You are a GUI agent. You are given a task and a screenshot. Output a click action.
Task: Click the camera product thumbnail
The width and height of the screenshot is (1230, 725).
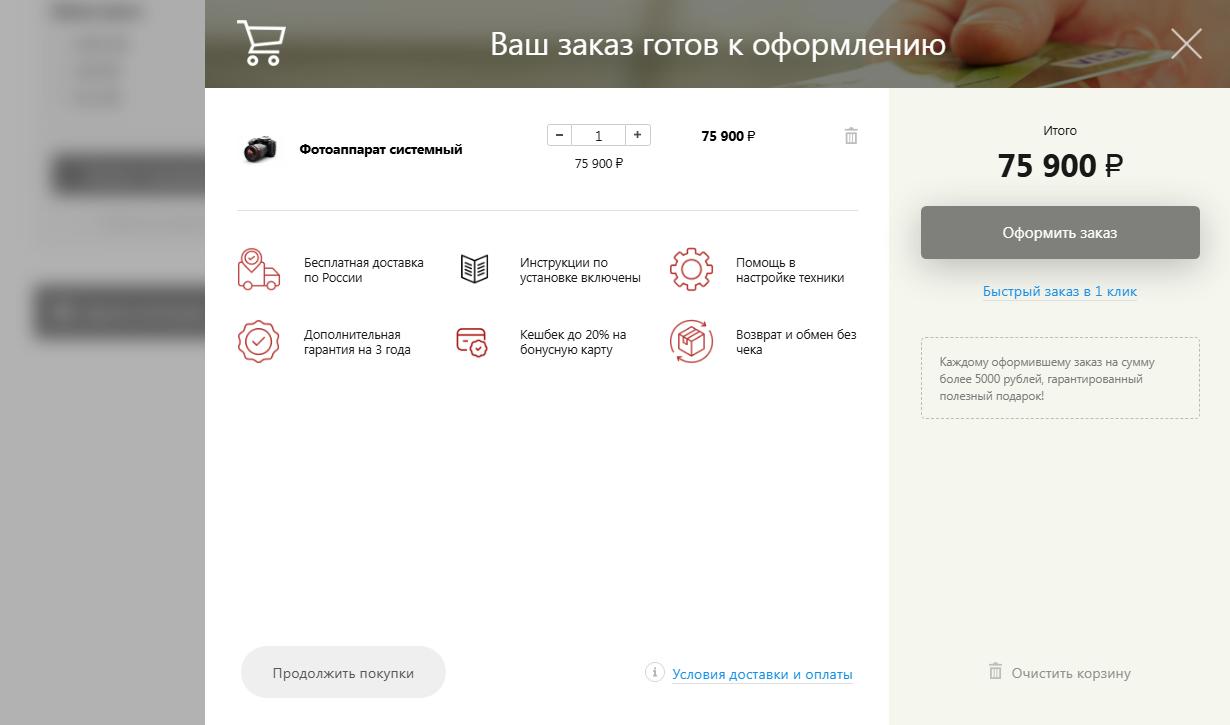260,149
